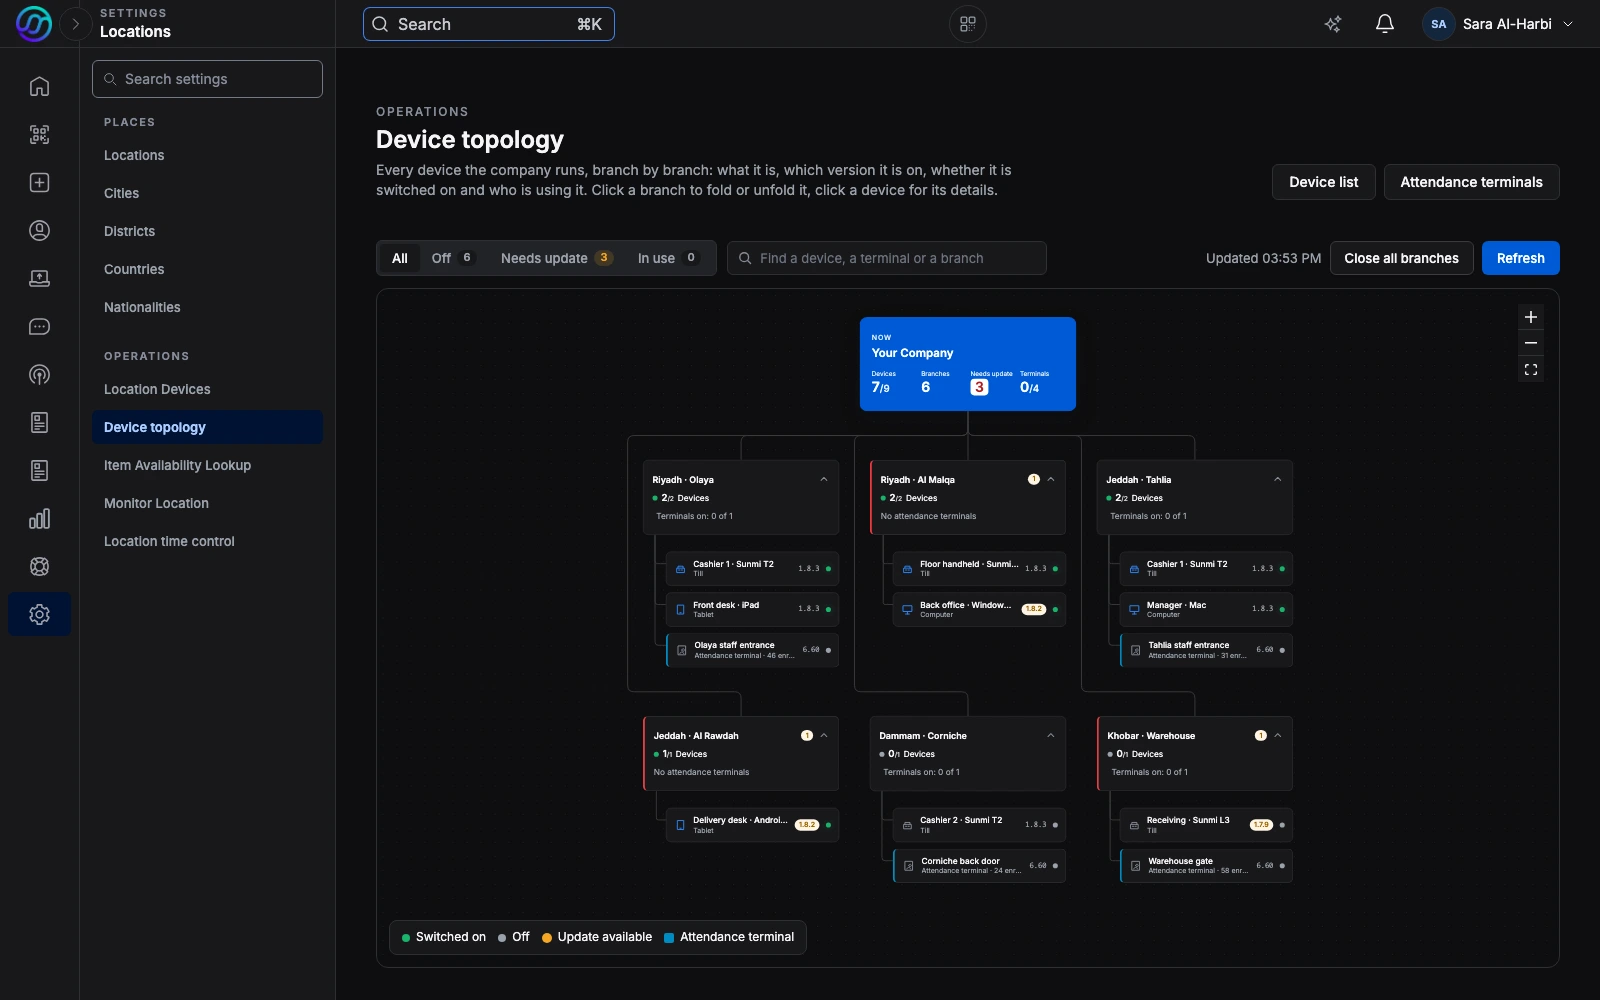Fit topology to screen with fullscreen icon

(1530, 370)
